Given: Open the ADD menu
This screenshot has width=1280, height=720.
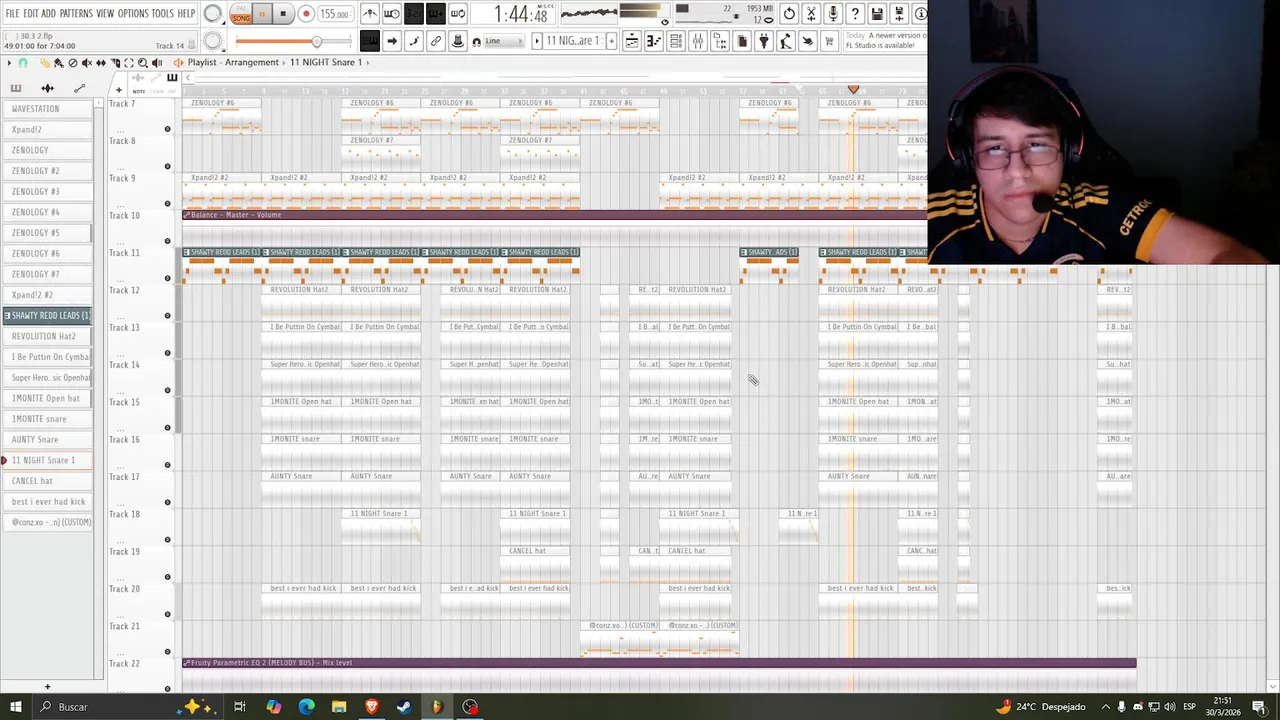Looking at the screenshot, I should click(48, 14).
